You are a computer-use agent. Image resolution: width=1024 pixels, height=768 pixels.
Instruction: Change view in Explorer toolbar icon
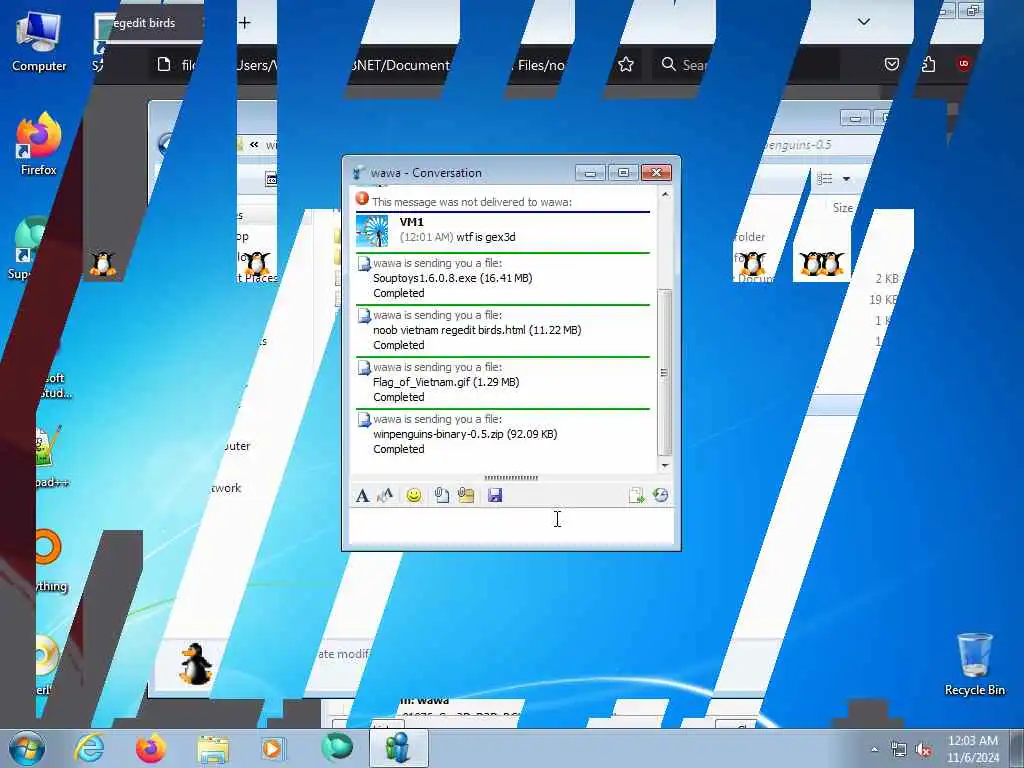click(x=825, y=178)
